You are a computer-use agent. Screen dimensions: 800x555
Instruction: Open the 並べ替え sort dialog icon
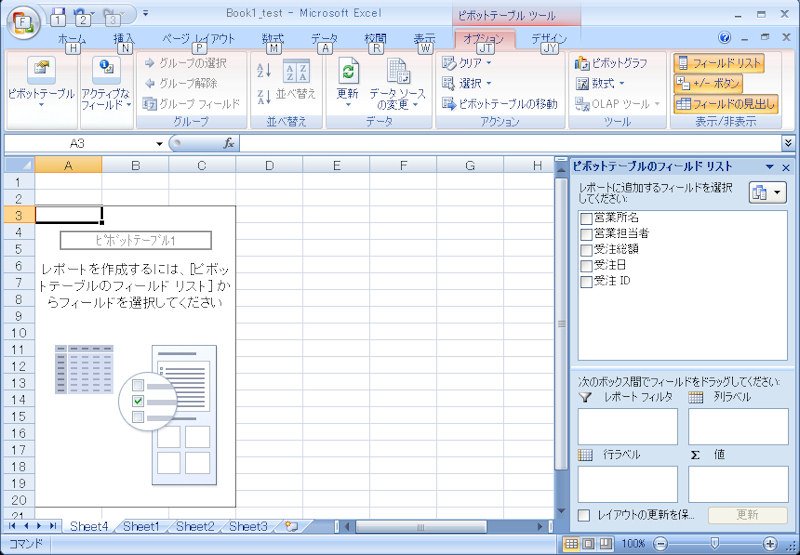pos(296,80)
